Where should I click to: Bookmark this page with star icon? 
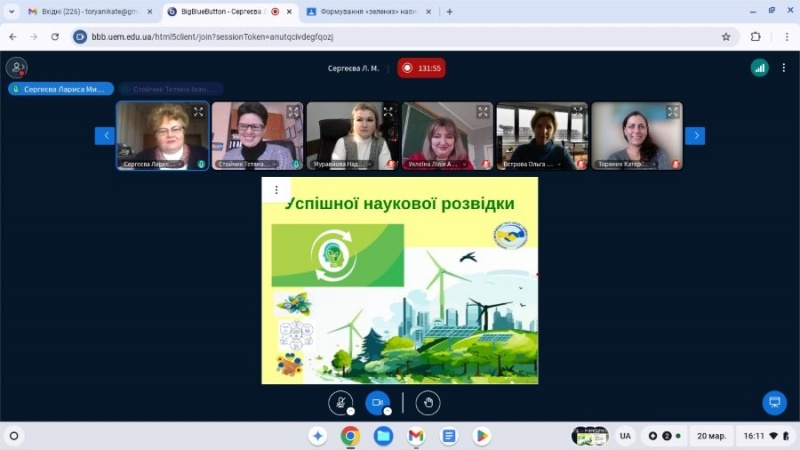(x=726, y=36)
